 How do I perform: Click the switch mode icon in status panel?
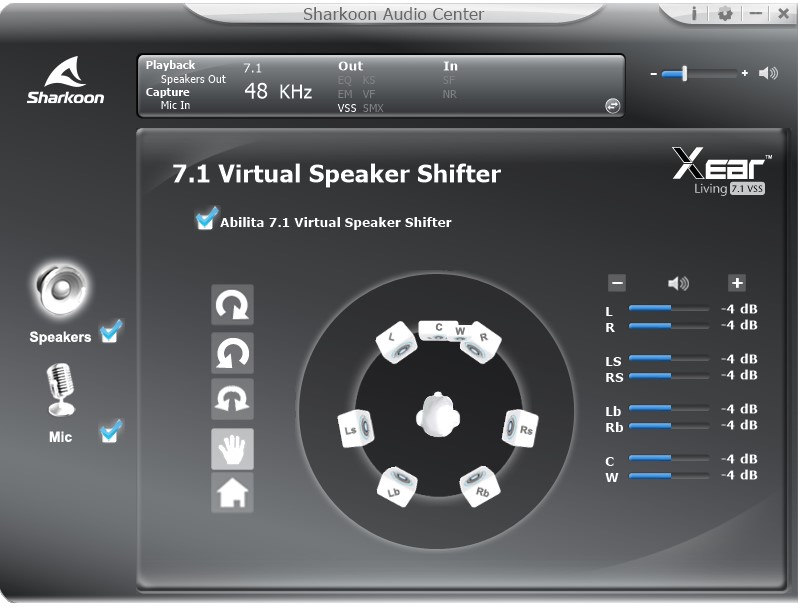point(613,106)
